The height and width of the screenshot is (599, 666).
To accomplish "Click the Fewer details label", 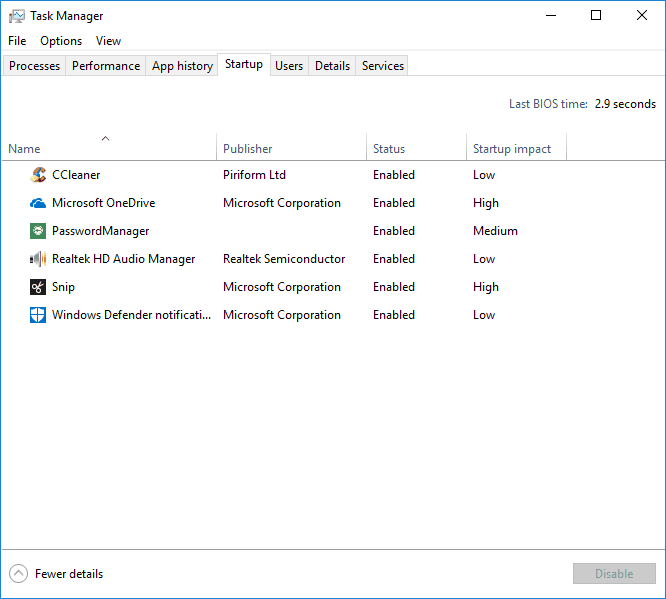I will (x=69, y=574).
